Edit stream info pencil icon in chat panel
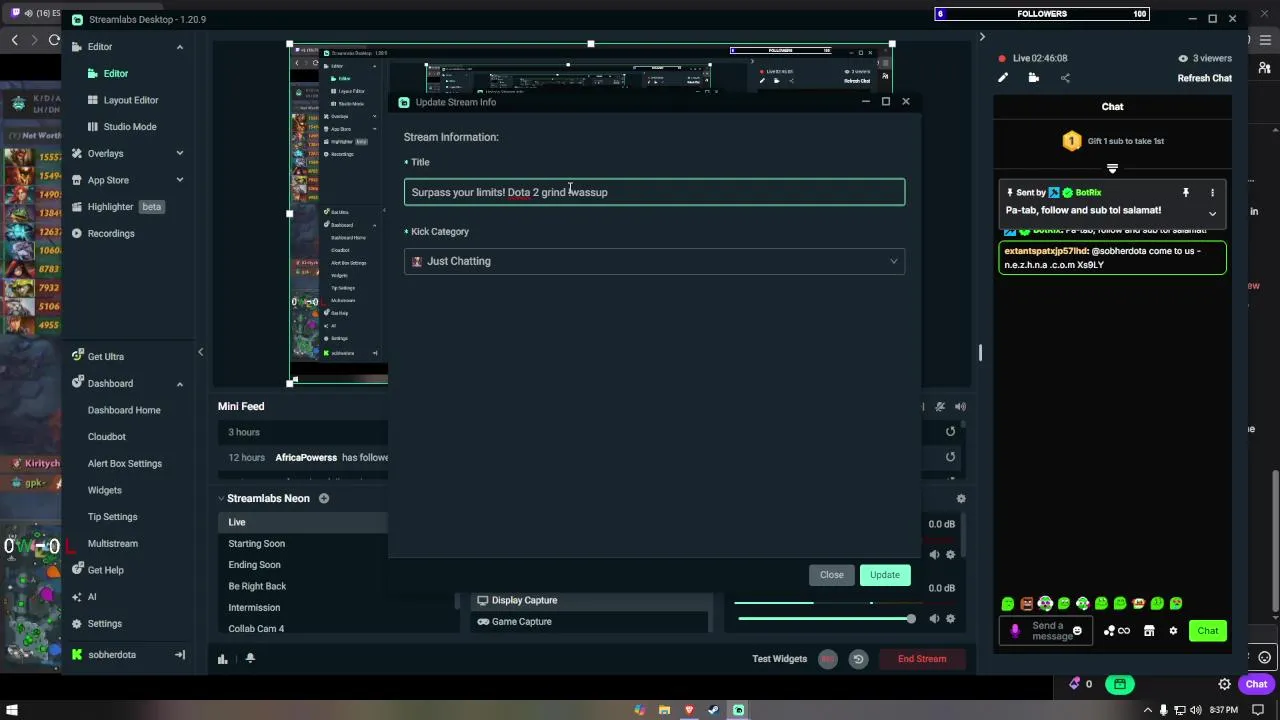The image size is (1280, 720). coord(1003,78)
